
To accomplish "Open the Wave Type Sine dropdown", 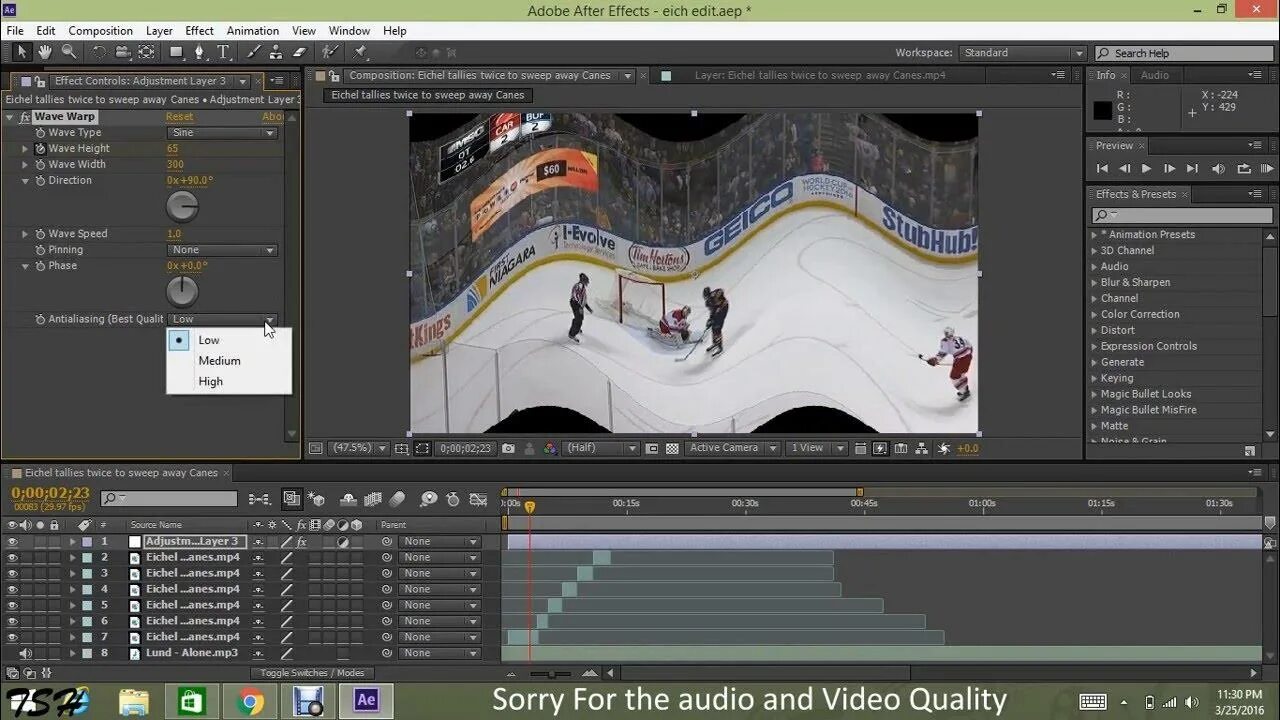I will tap(222, 133).
